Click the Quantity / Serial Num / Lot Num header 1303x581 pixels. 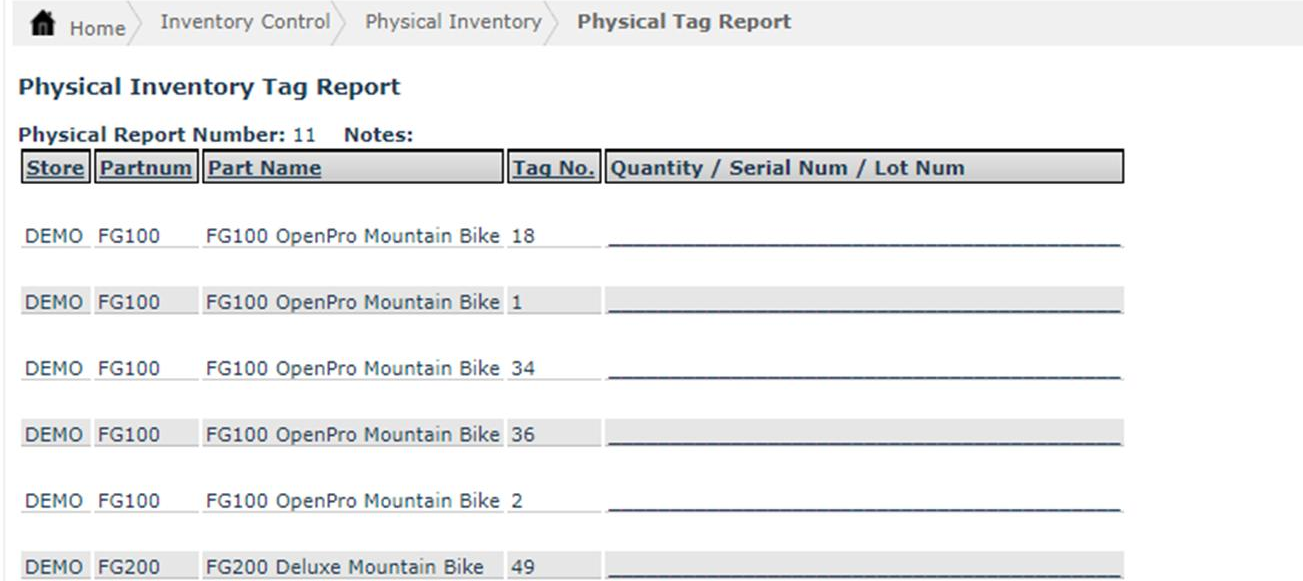point(787,167)
